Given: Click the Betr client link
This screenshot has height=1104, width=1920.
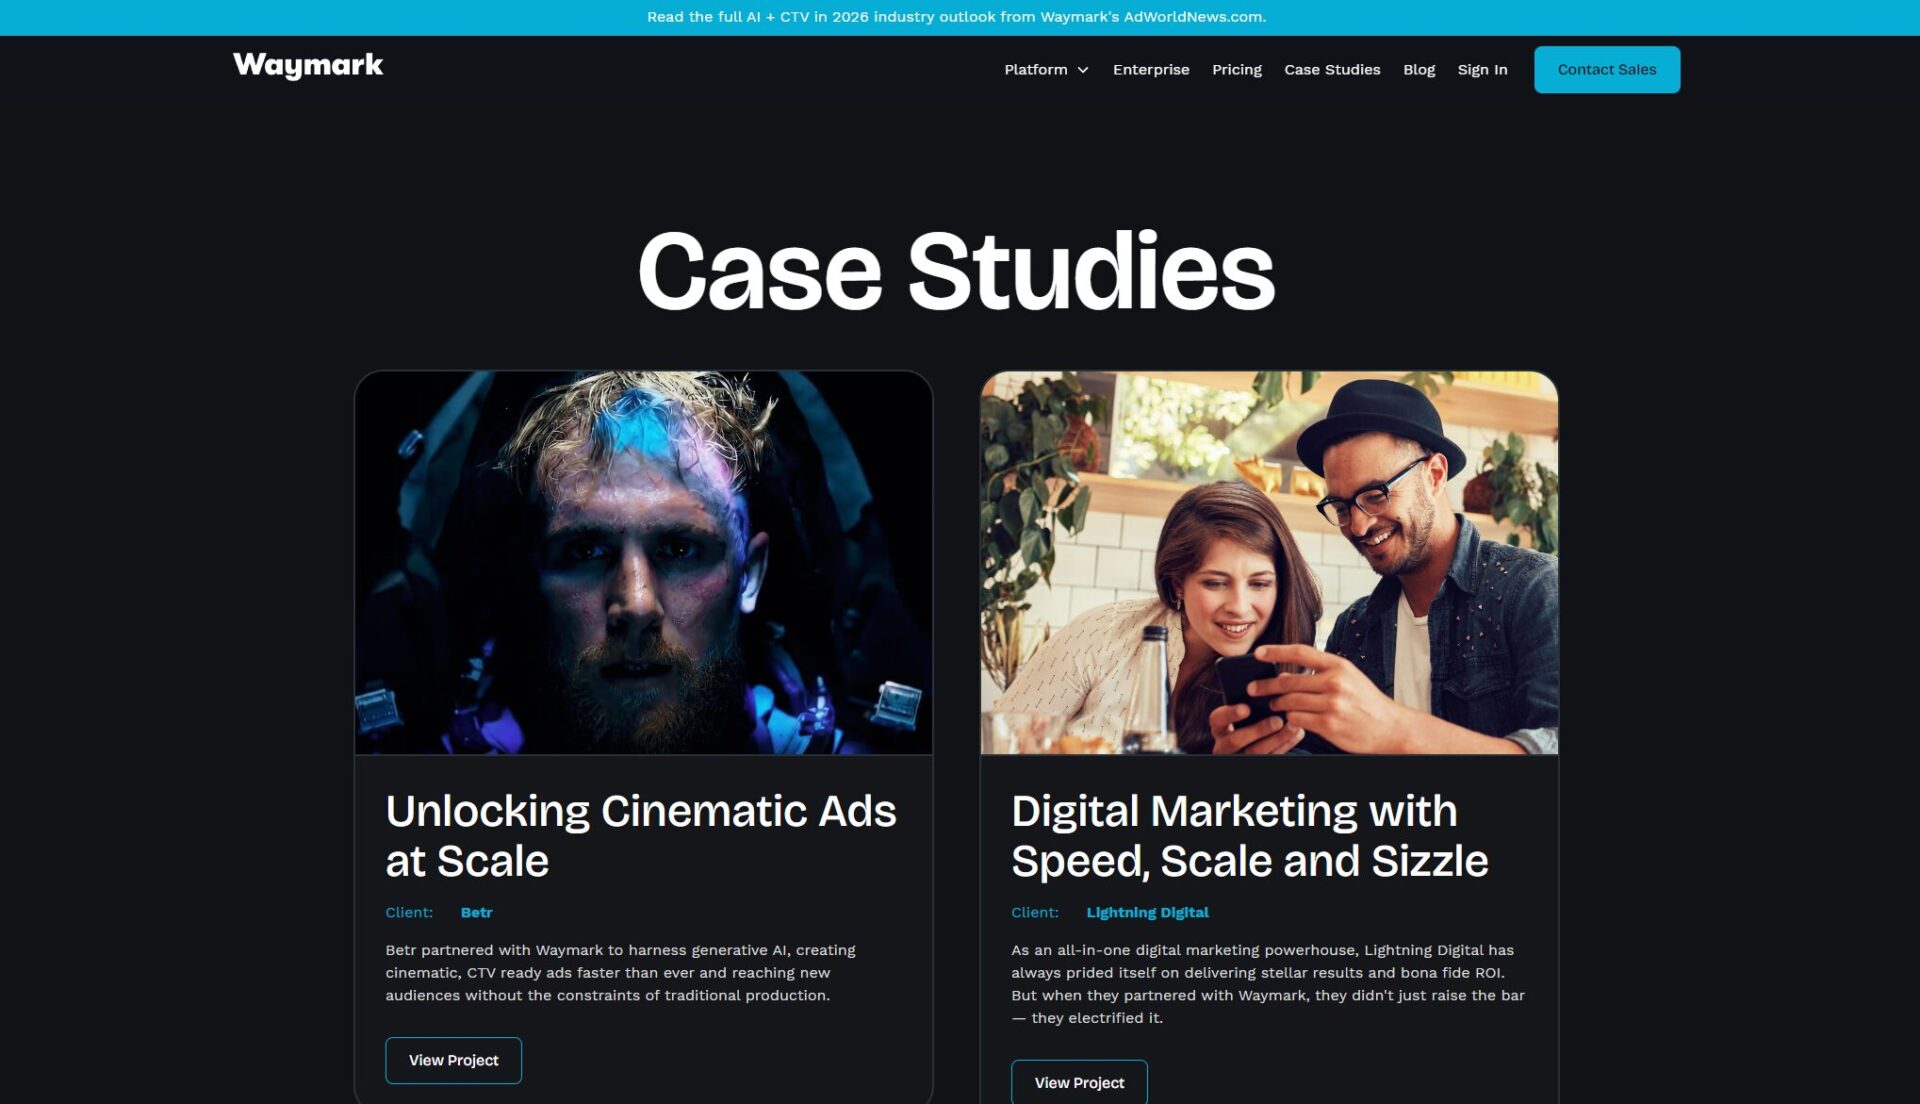Looking at the screenshot, I should point(476,913).
